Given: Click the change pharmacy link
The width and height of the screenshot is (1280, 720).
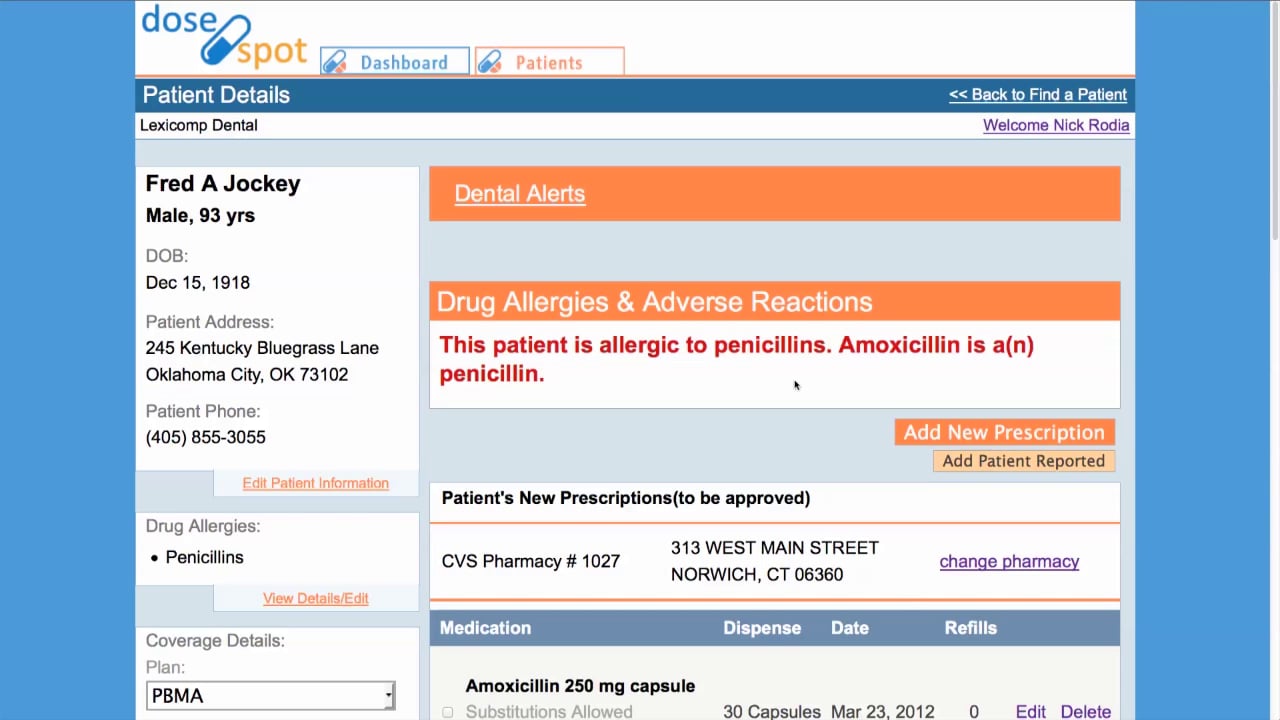Looking at the screenshot, I should click(x=1009, y=561).
